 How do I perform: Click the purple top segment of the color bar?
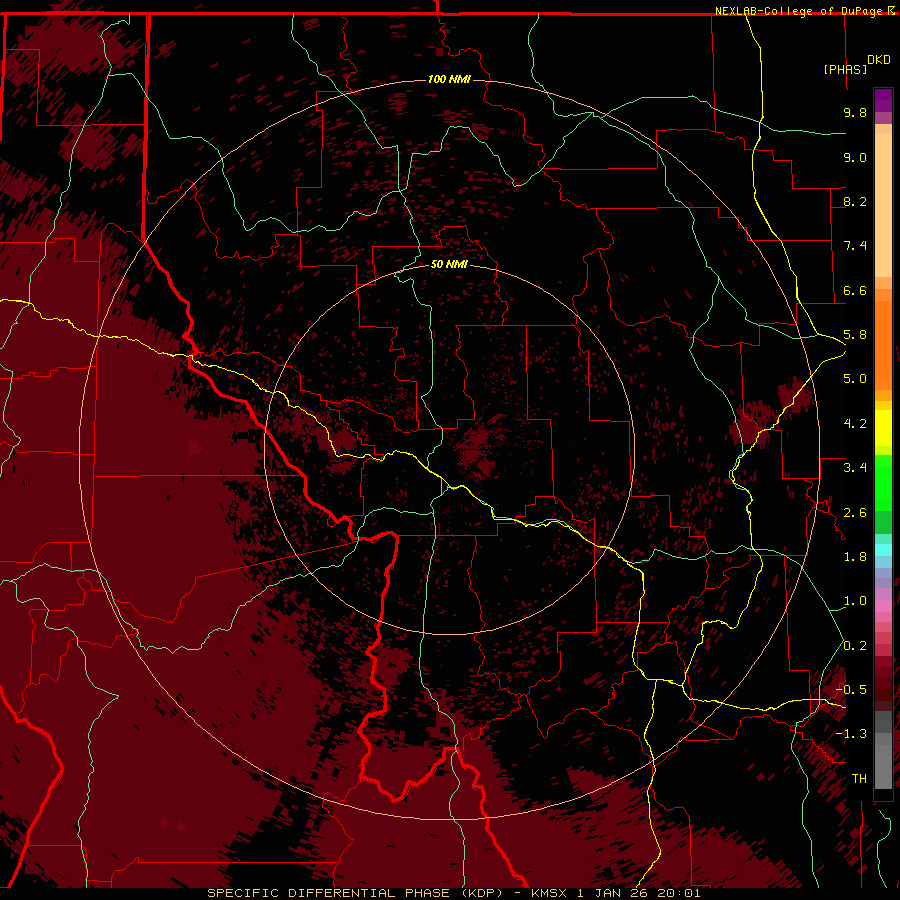pos(883,100)
